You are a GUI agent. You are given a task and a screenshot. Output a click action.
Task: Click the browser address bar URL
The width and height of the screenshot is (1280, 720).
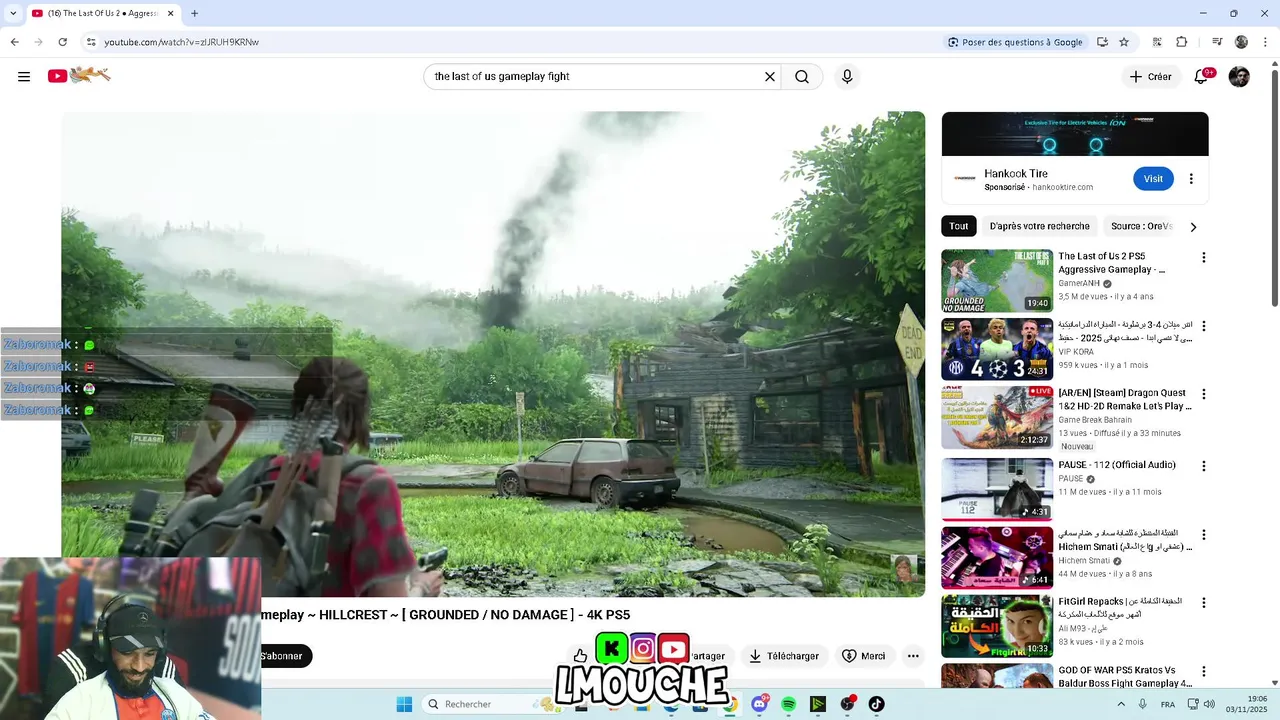[x=181, y=42]
